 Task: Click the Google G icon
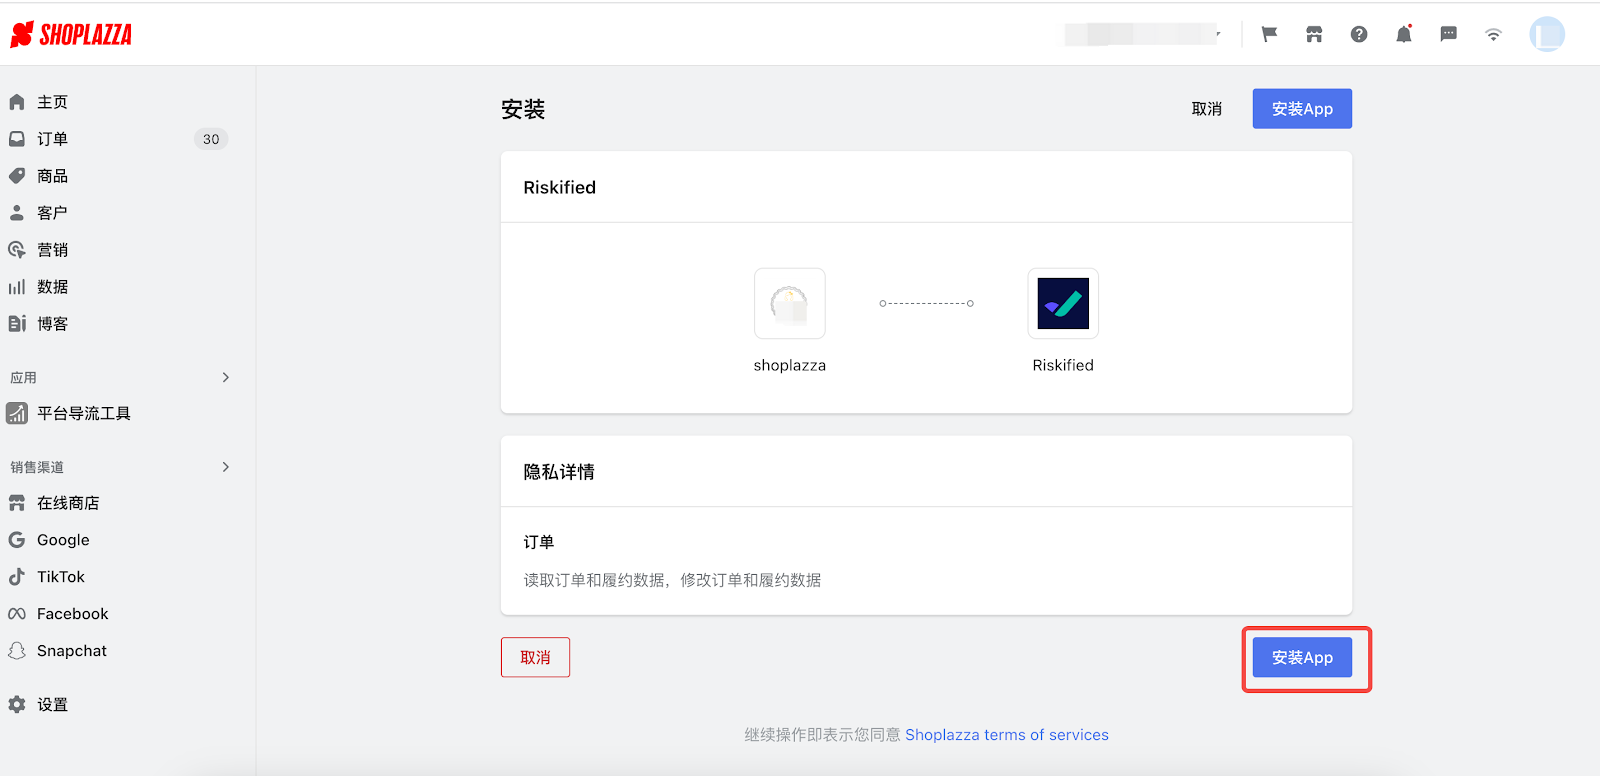point(17,540)
